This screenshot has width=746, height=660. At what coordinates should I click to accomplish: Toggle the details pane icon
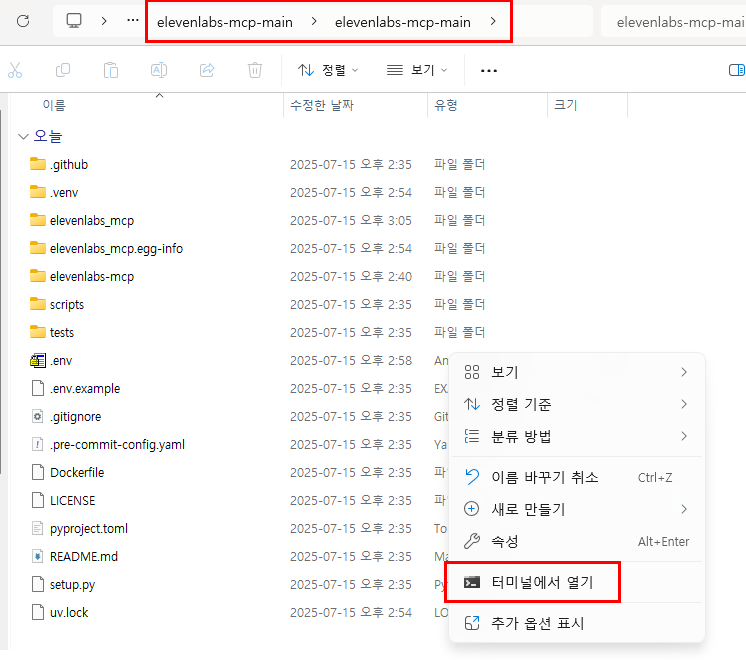click(x=737, y=70)
